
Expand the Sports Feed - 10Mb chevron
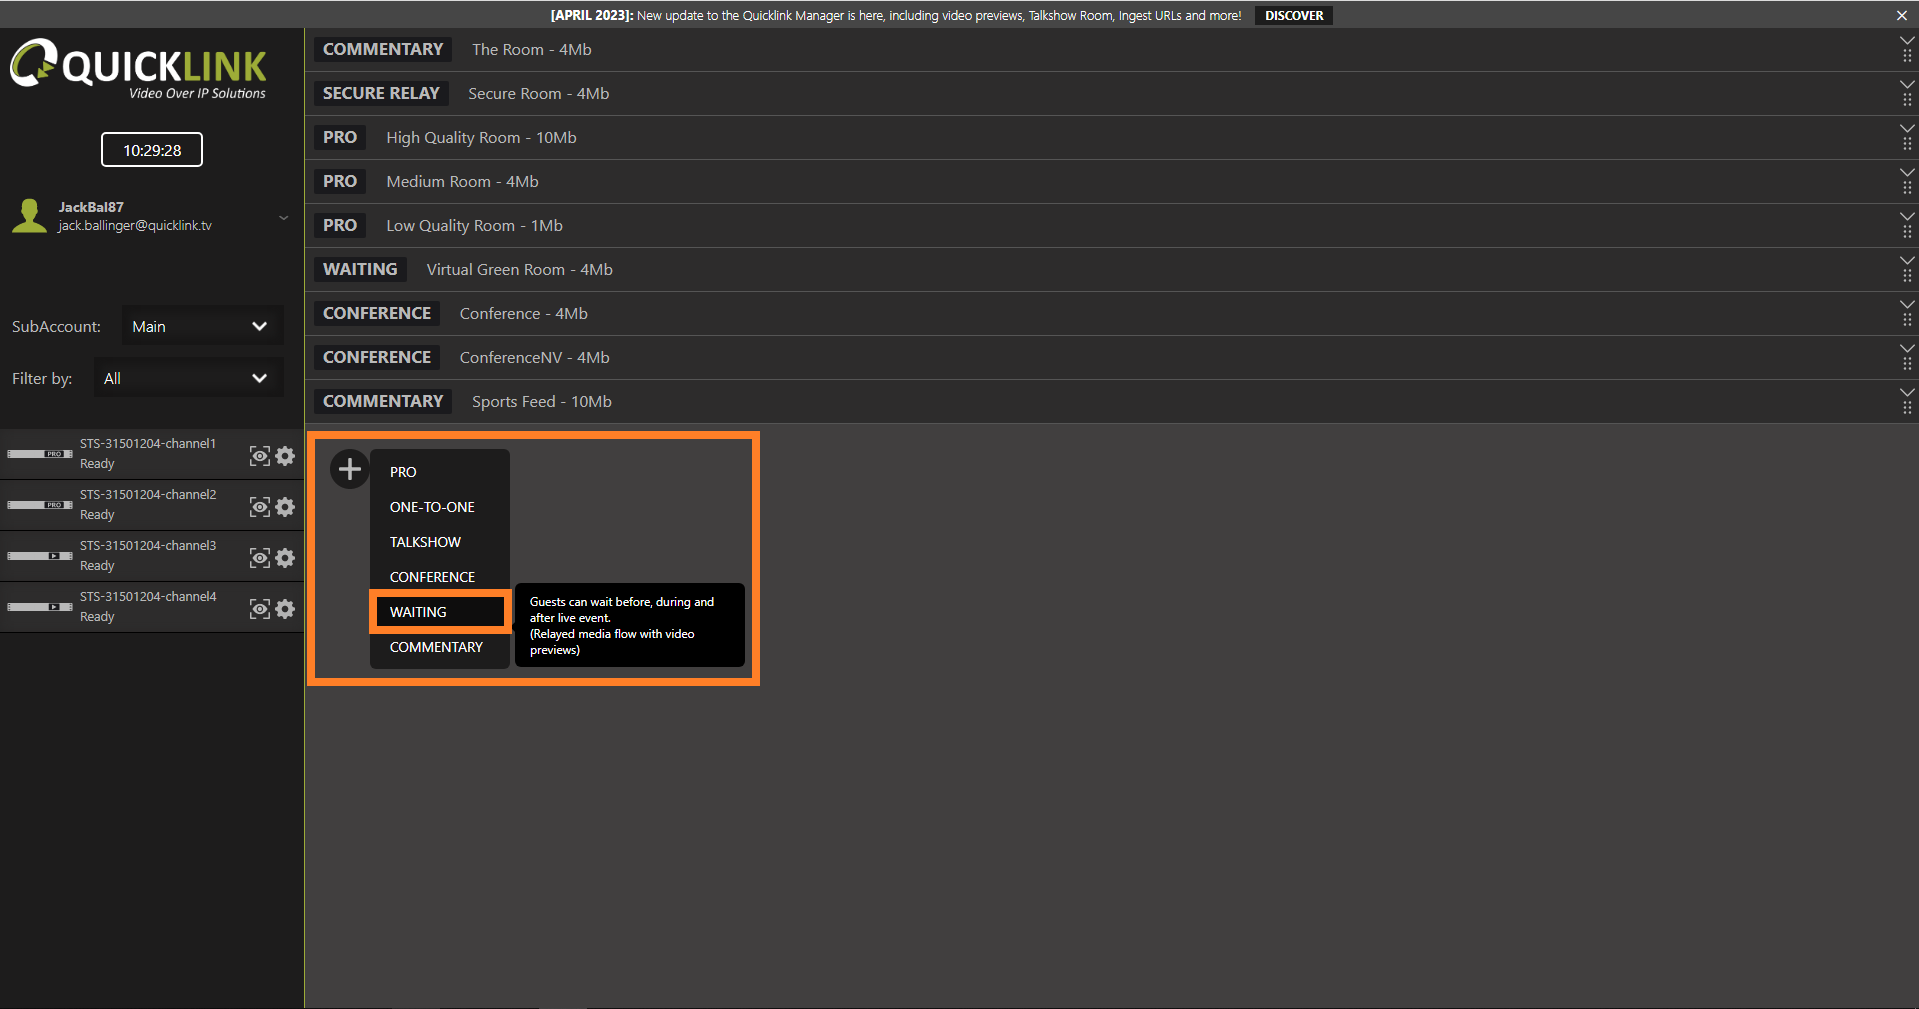1907,392
